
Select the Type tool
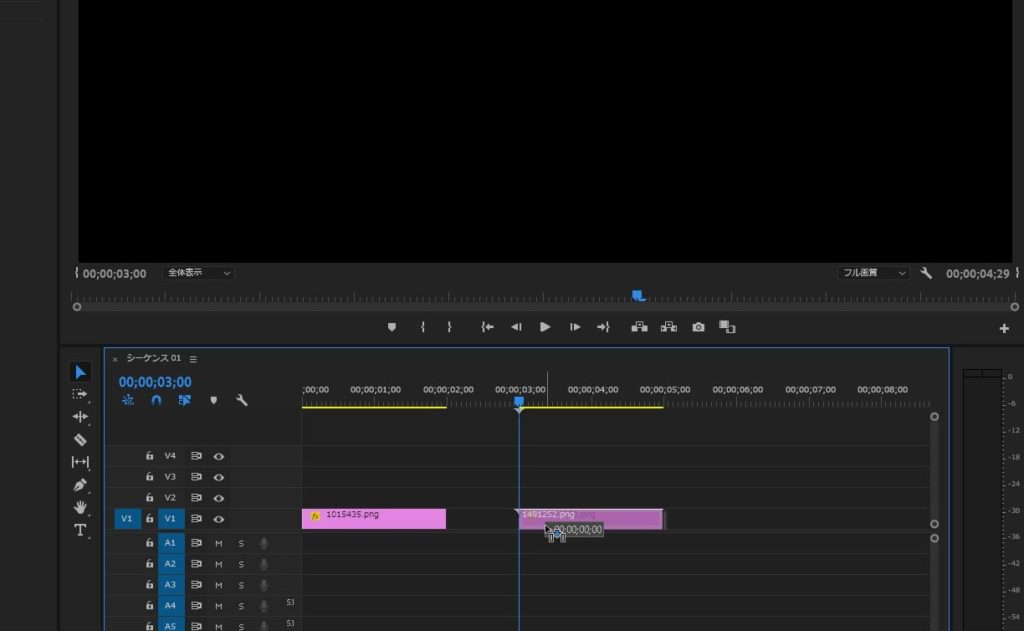point(80,530)
